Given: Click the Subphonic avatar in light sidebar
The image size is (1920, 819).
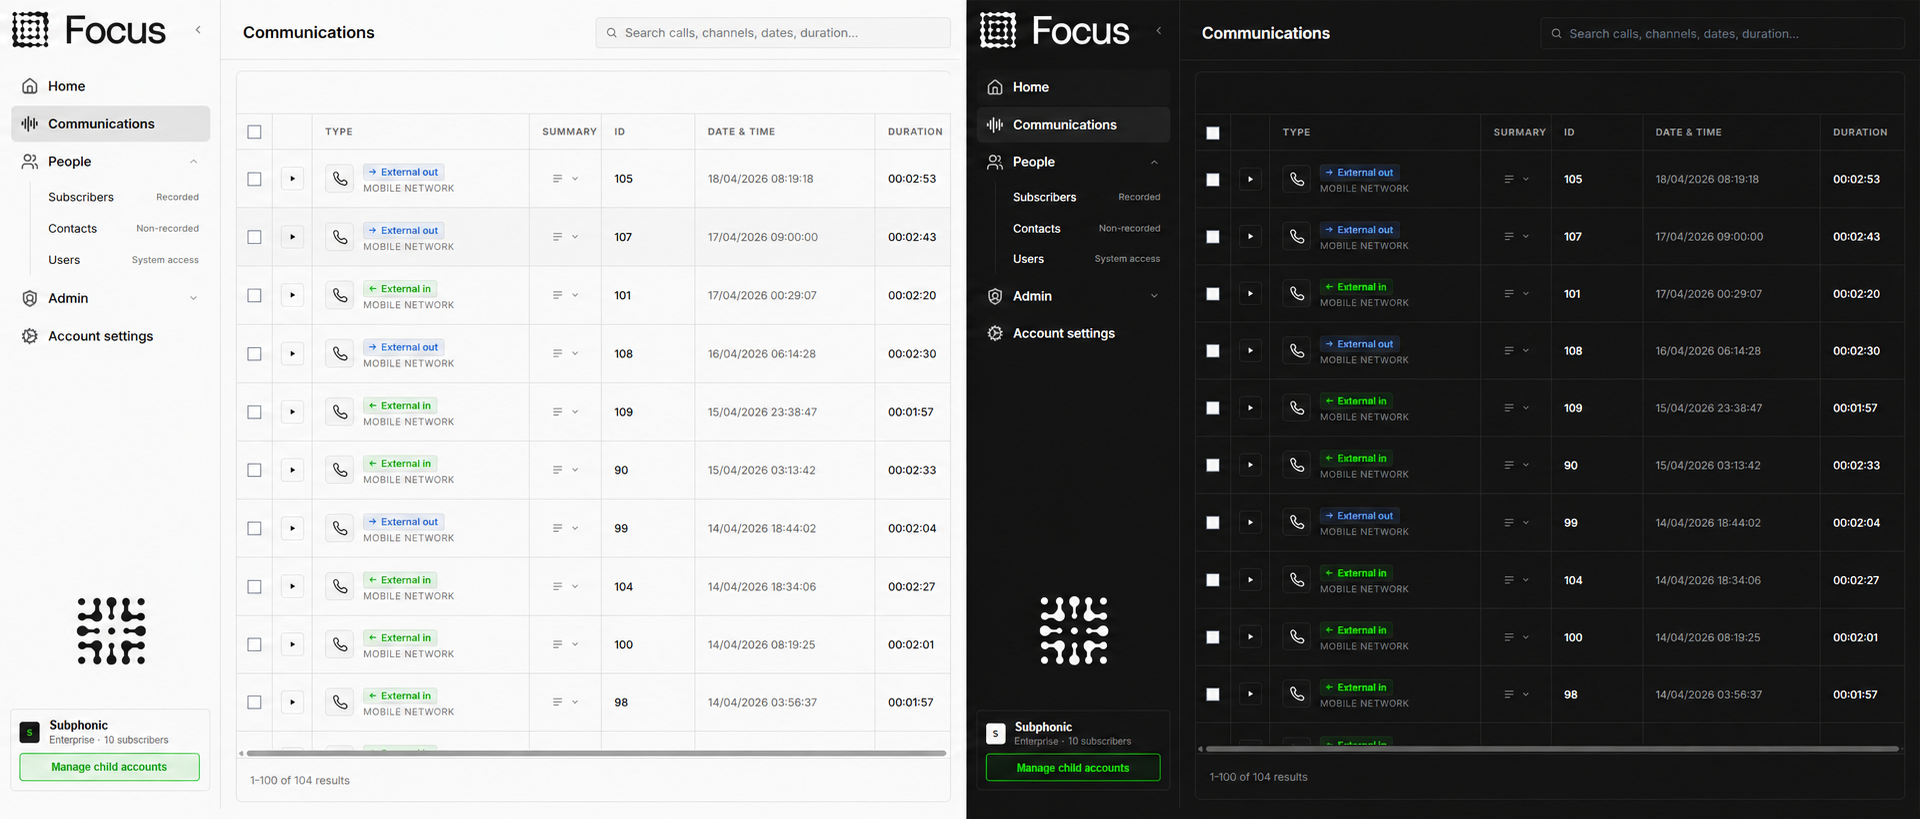Looking at the screenshot, I should [x=30, y=732].
